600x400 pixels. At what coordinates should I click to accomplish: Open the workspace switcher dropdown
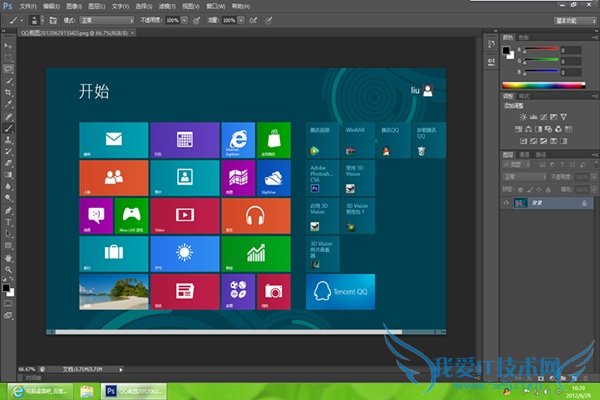(x=575, y=21)
